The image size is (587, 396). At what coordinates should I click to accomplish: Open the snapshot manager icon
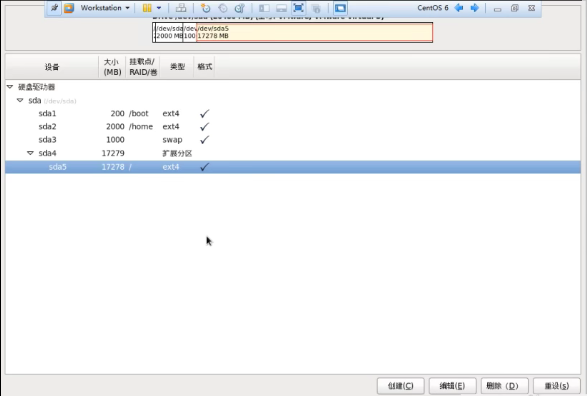240,8
